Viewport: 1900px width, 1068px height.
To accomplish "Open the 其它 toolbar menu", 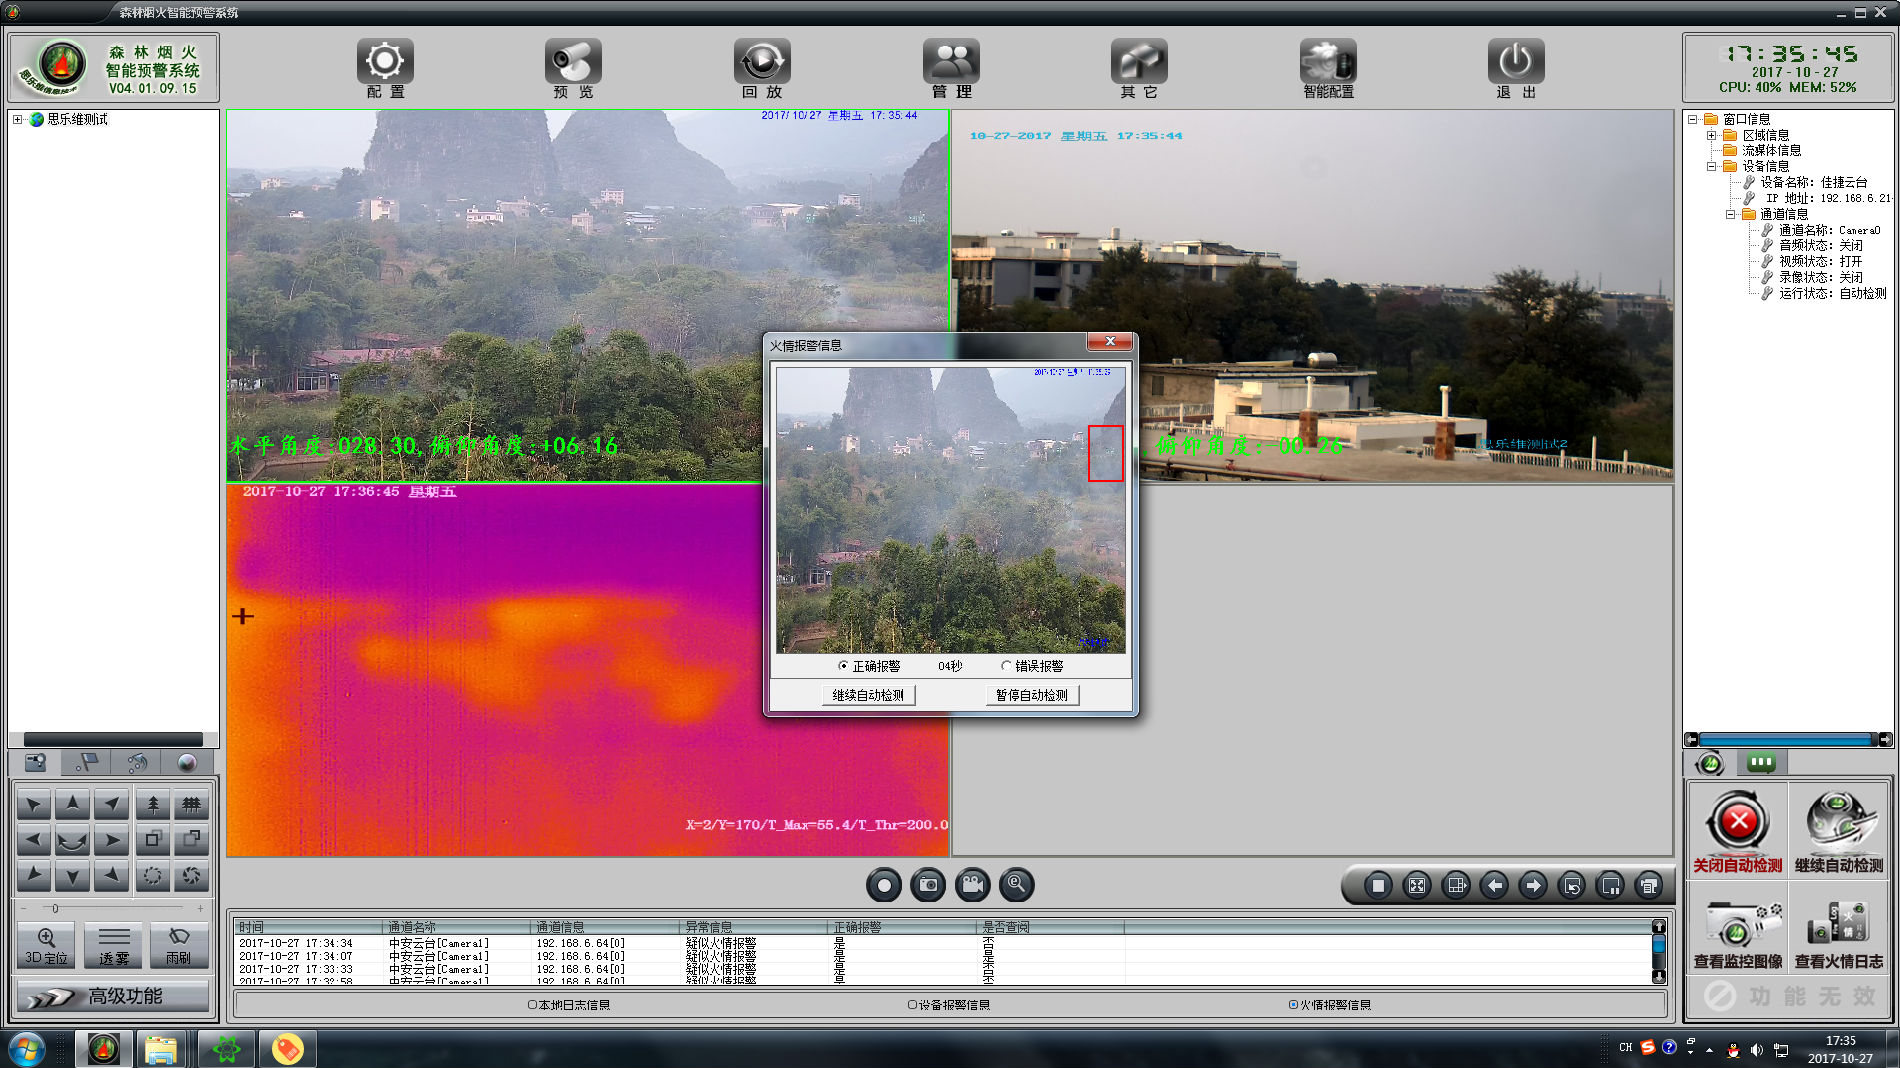I will pyautogui.click(x=1139, y=63).
